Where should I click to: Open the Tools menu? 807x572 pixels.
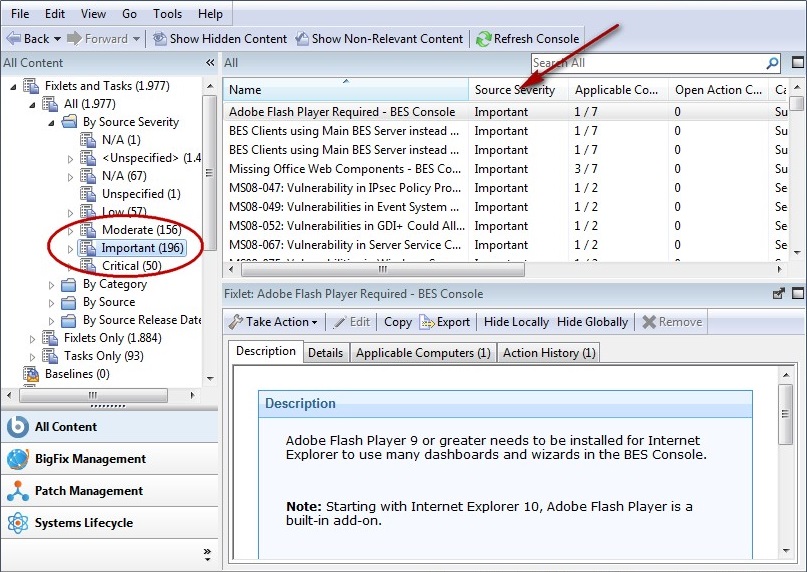(167, 14)
